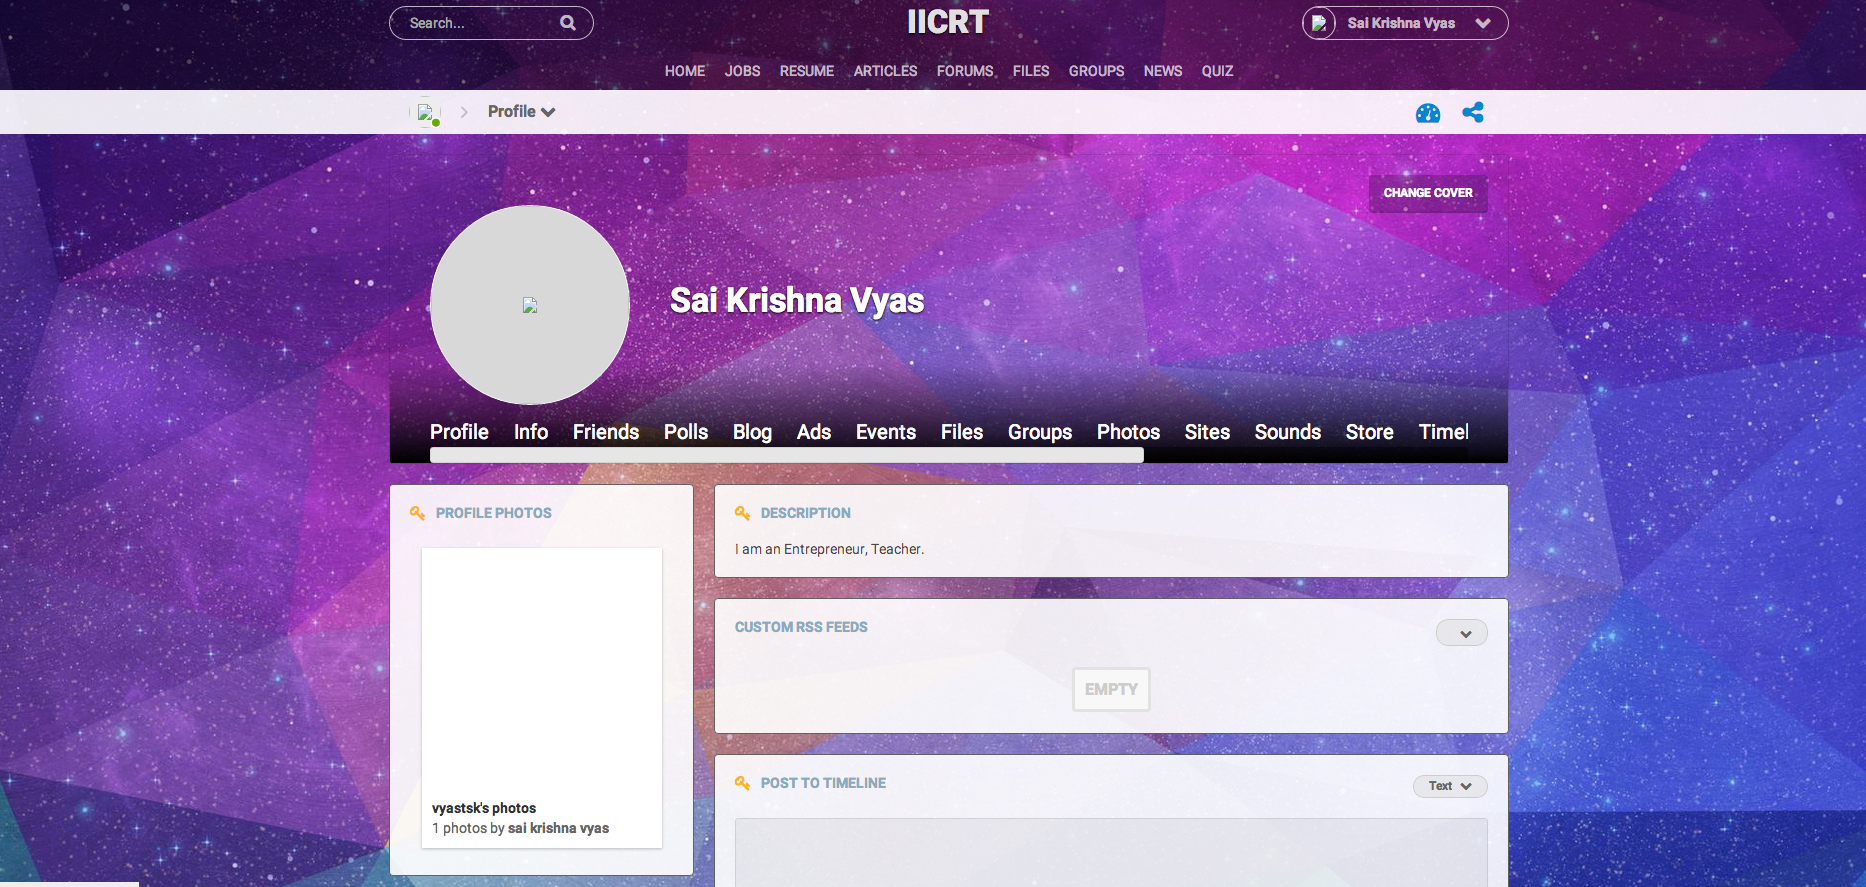Screen dimensions: 1866x887
Task: Click the horizontal scrollbar under profile tabs
Action: (x=787, y=455)
